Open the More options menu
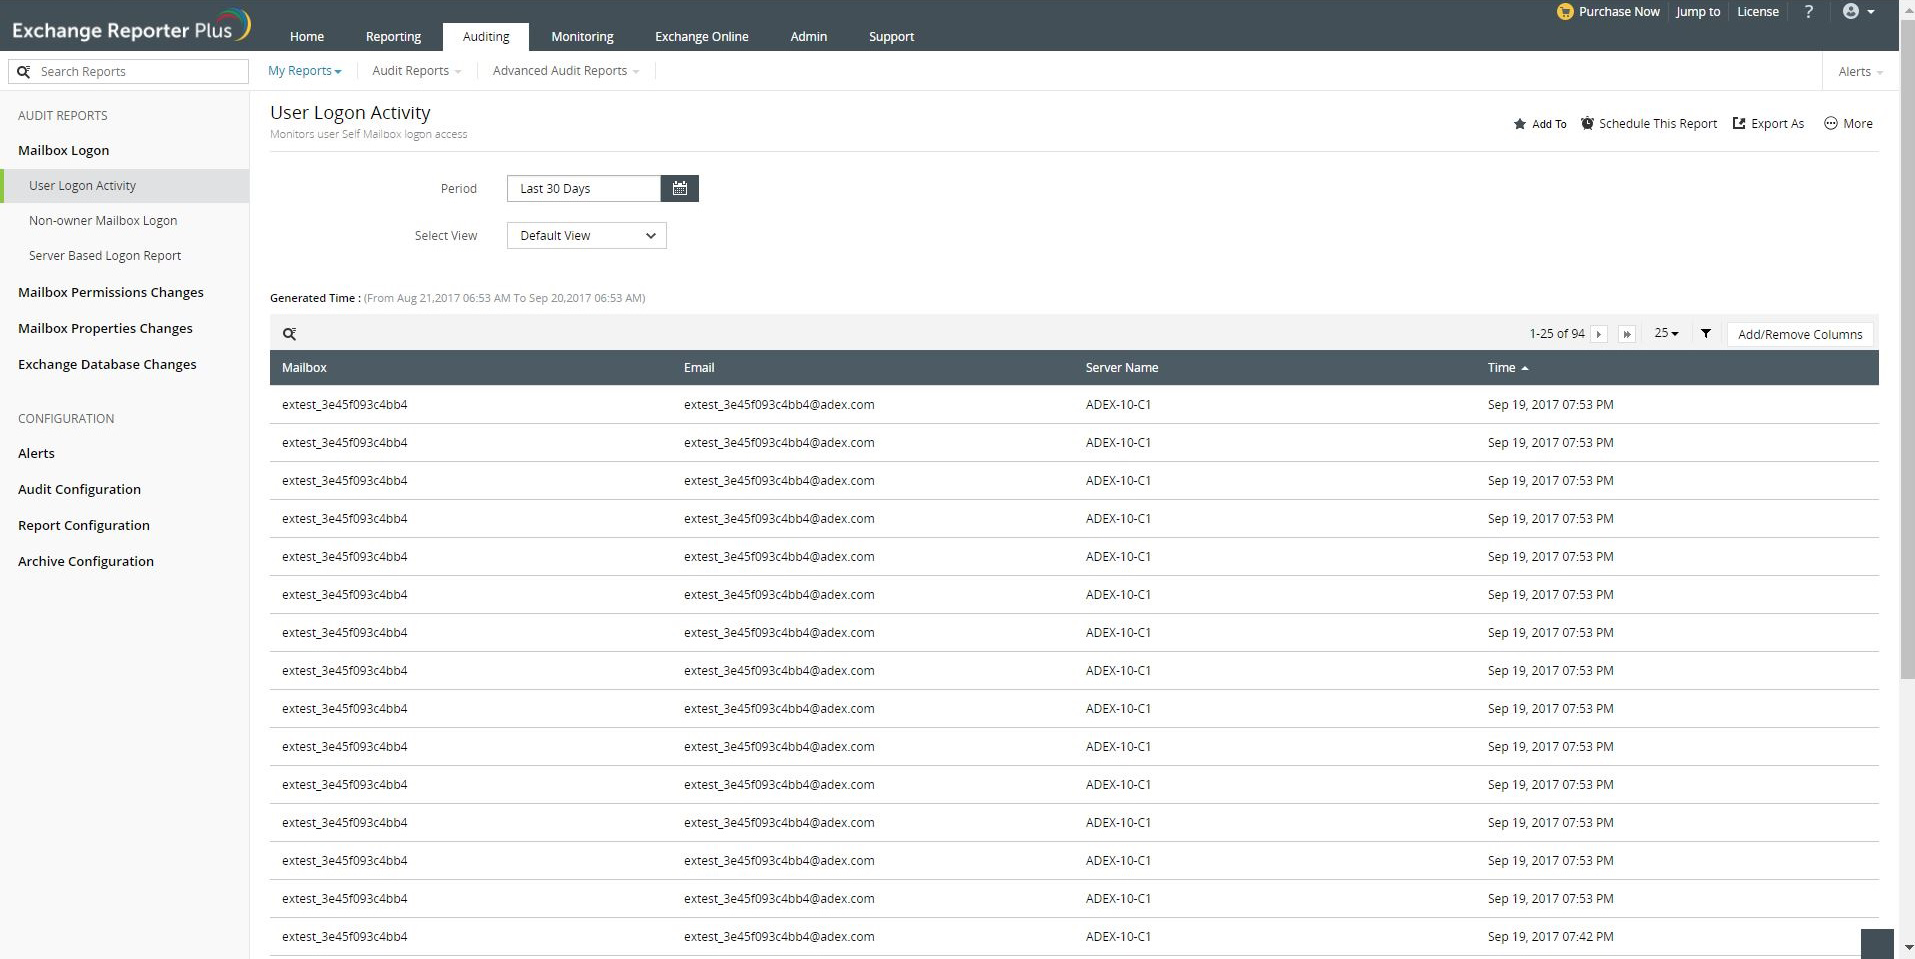Screen dimensions: 1915x959 (1848, 124)
